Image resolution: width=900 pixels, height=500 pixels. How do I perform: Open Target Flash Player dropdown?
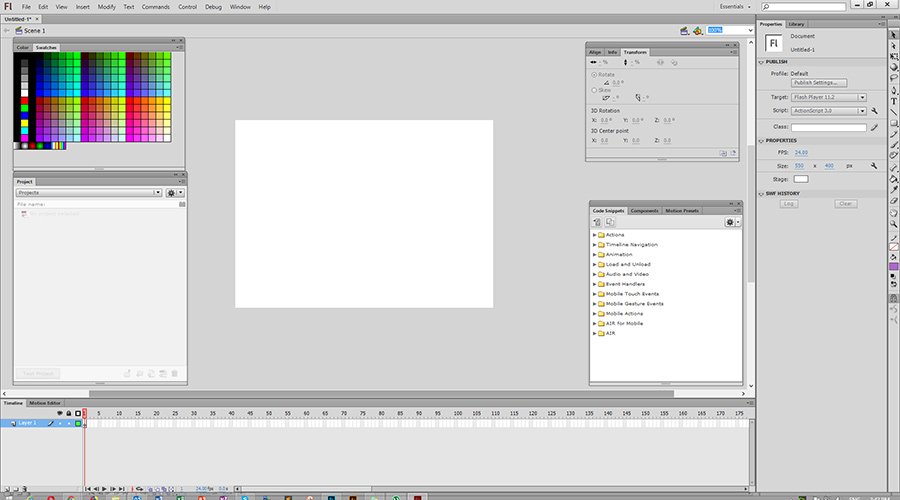coord(828,98)
